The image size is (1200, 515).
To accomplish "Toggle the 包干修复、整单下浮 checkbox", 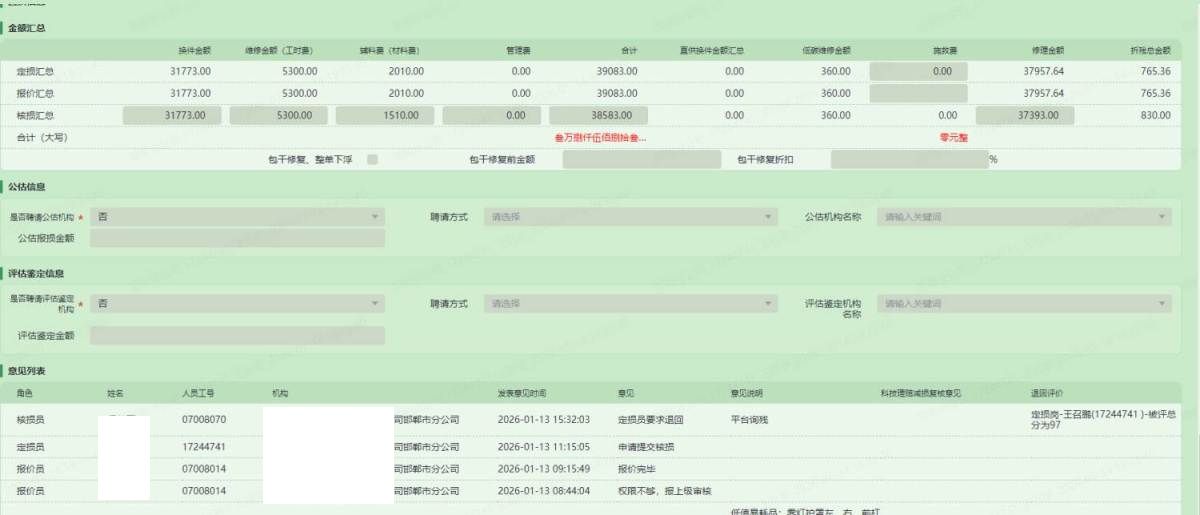I will pyautogui.click(x=372, y=159).
